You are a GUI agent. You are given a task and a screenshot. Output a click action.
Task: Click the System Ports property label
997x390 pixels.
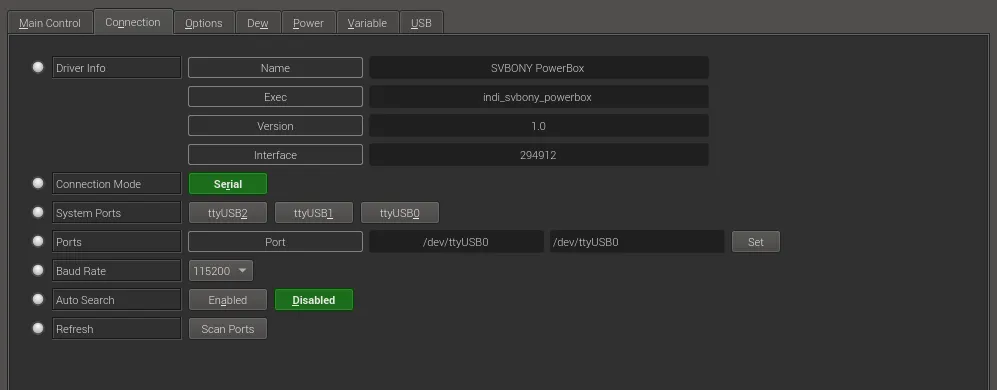tap(117, 213)
